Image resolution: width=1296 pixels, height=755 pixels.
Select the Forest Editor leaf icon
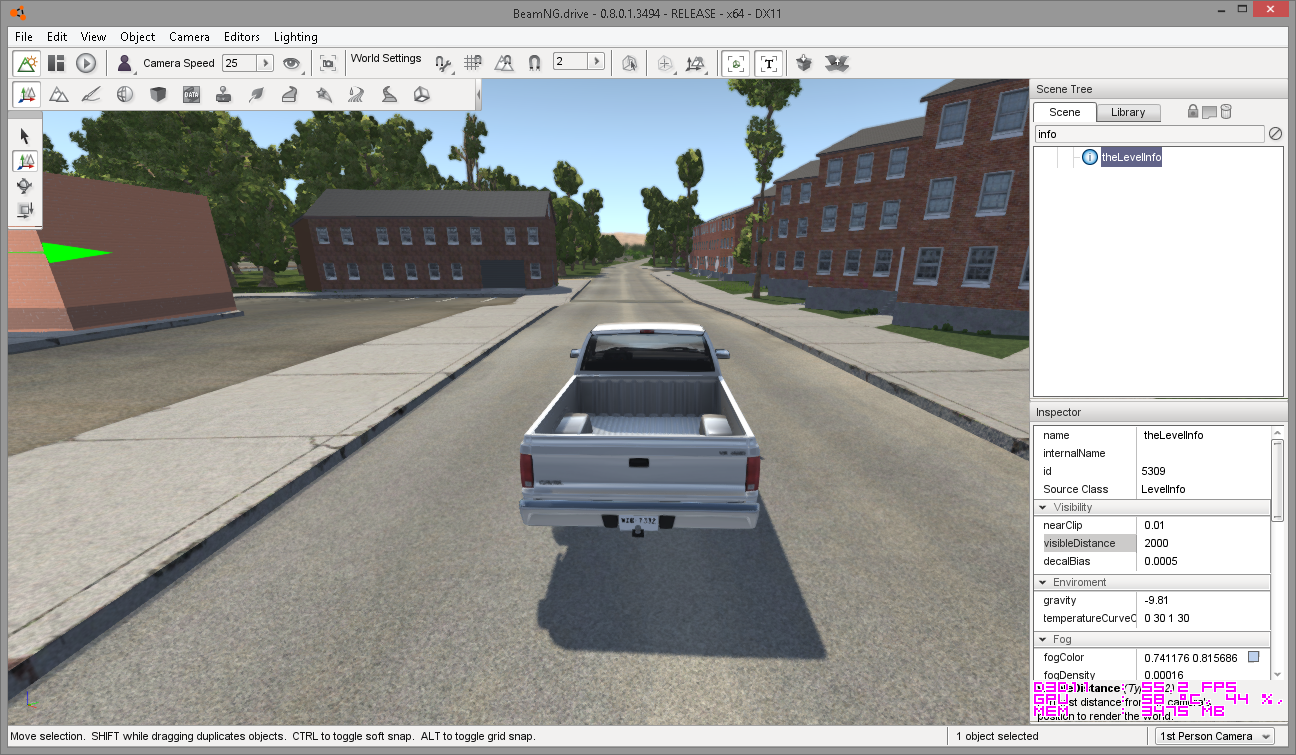pos(257,94)
